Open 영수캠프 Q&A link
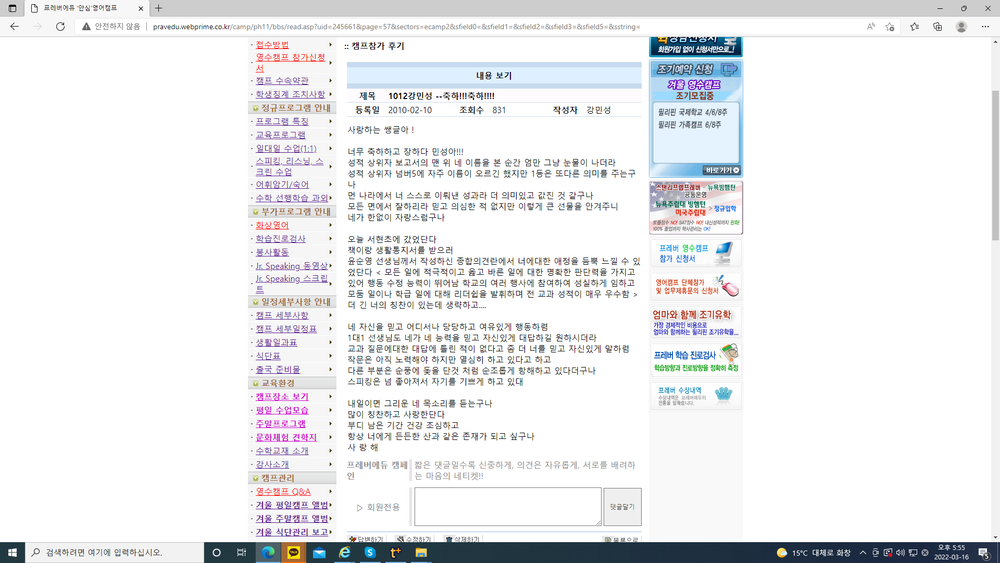The height and width of the screenshot is (563, 1000). point(283,492)
